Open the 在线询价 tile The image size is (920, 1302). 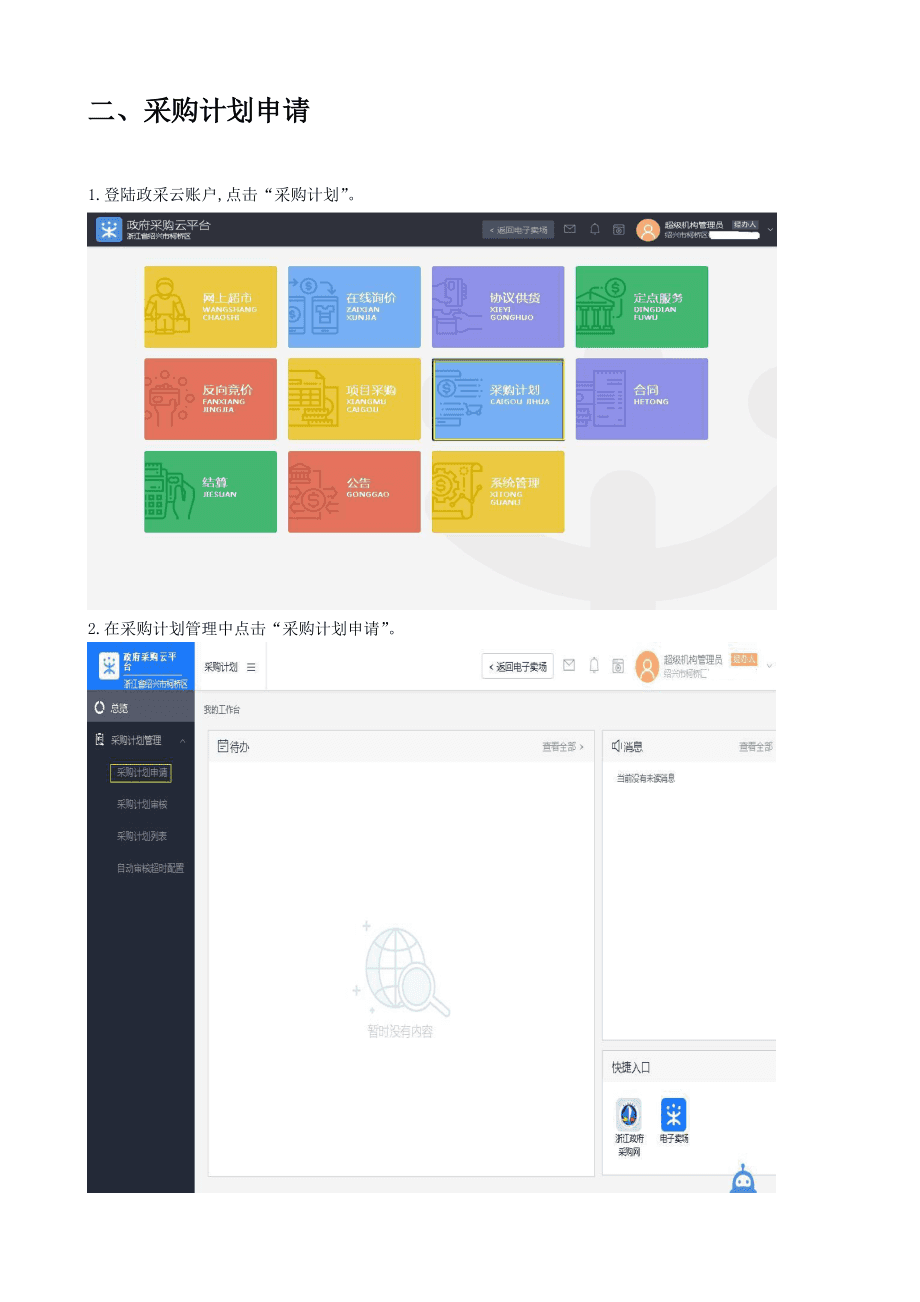354,306
